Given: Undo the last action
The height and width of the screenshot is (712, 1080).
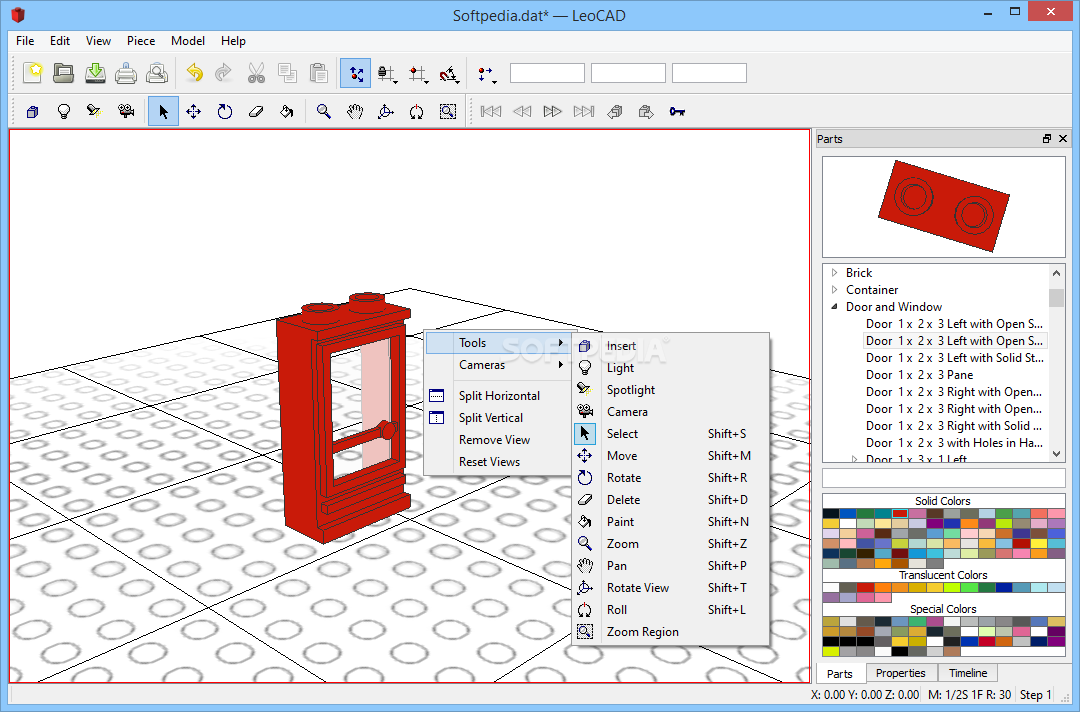Looking at the screenshot, I should point(194,73).
